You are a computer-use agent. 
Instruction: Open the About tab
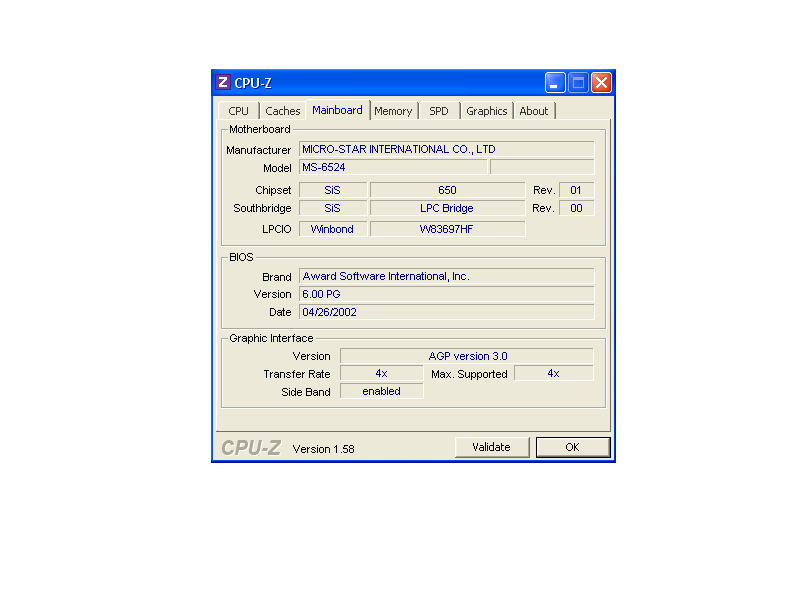point(534,111)
